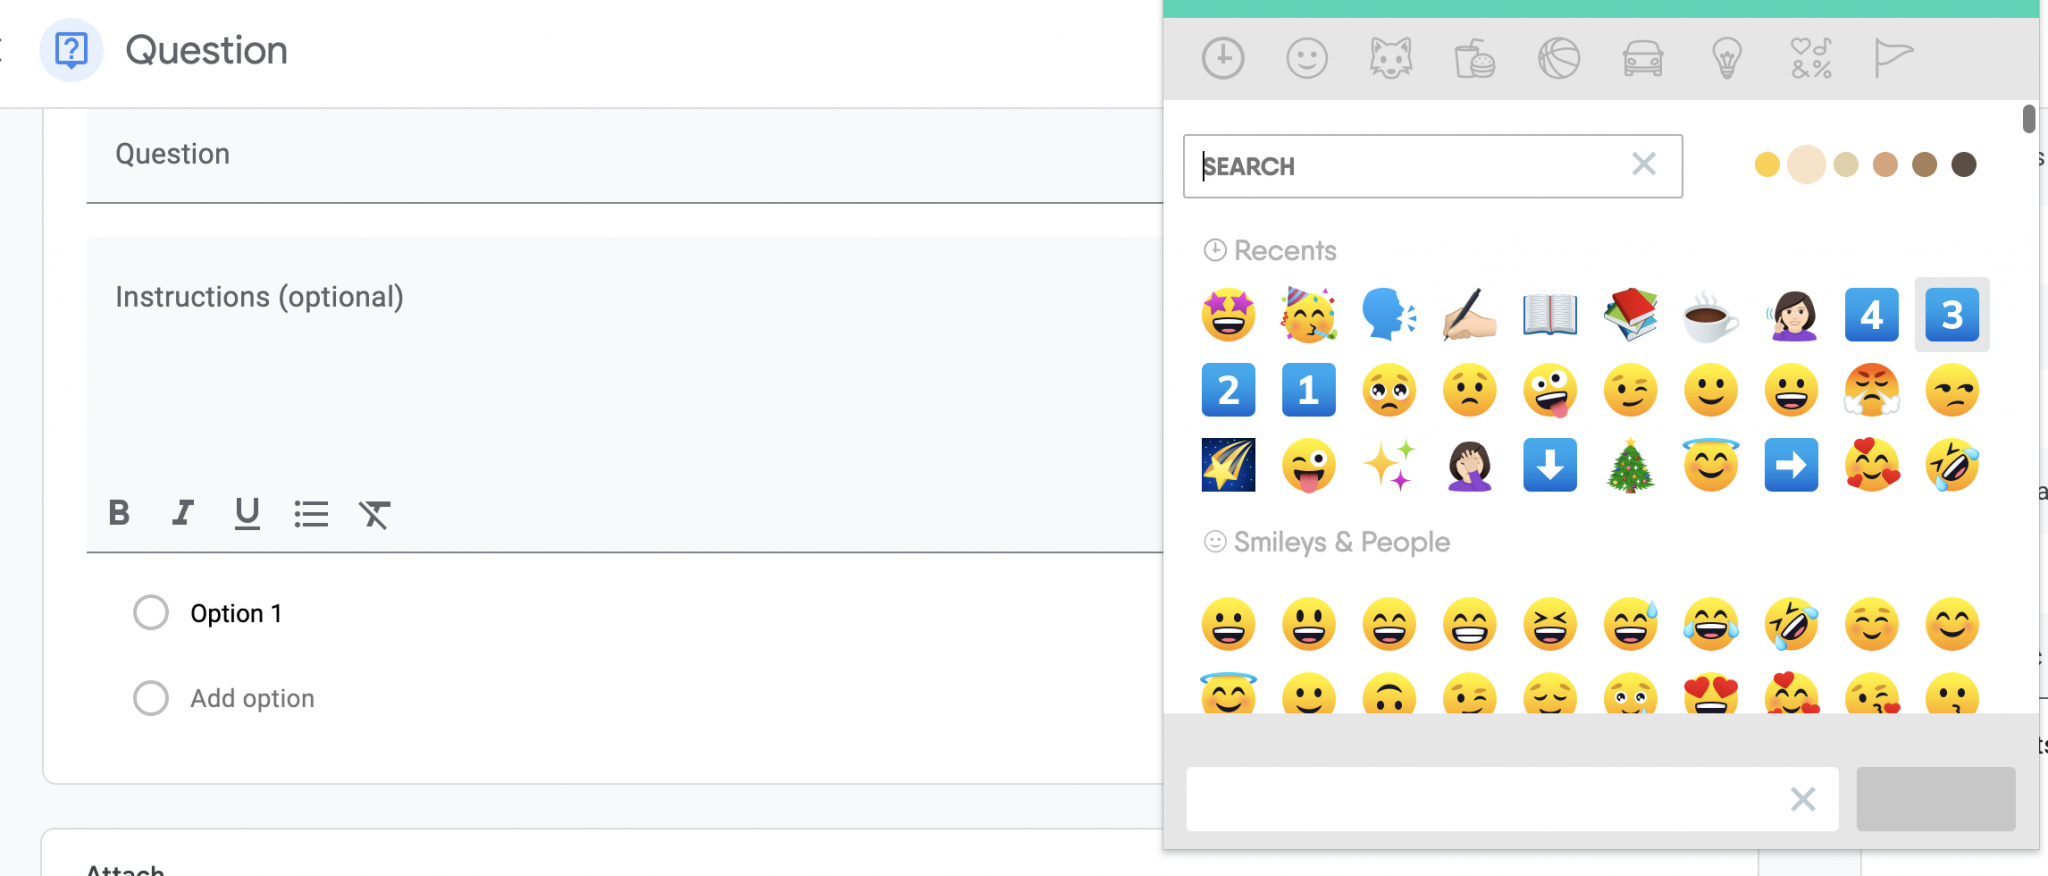This screenshot has width=2048, height=876.
Task: Choose the darkest skin tone swatch
Action: (1964, 165)
